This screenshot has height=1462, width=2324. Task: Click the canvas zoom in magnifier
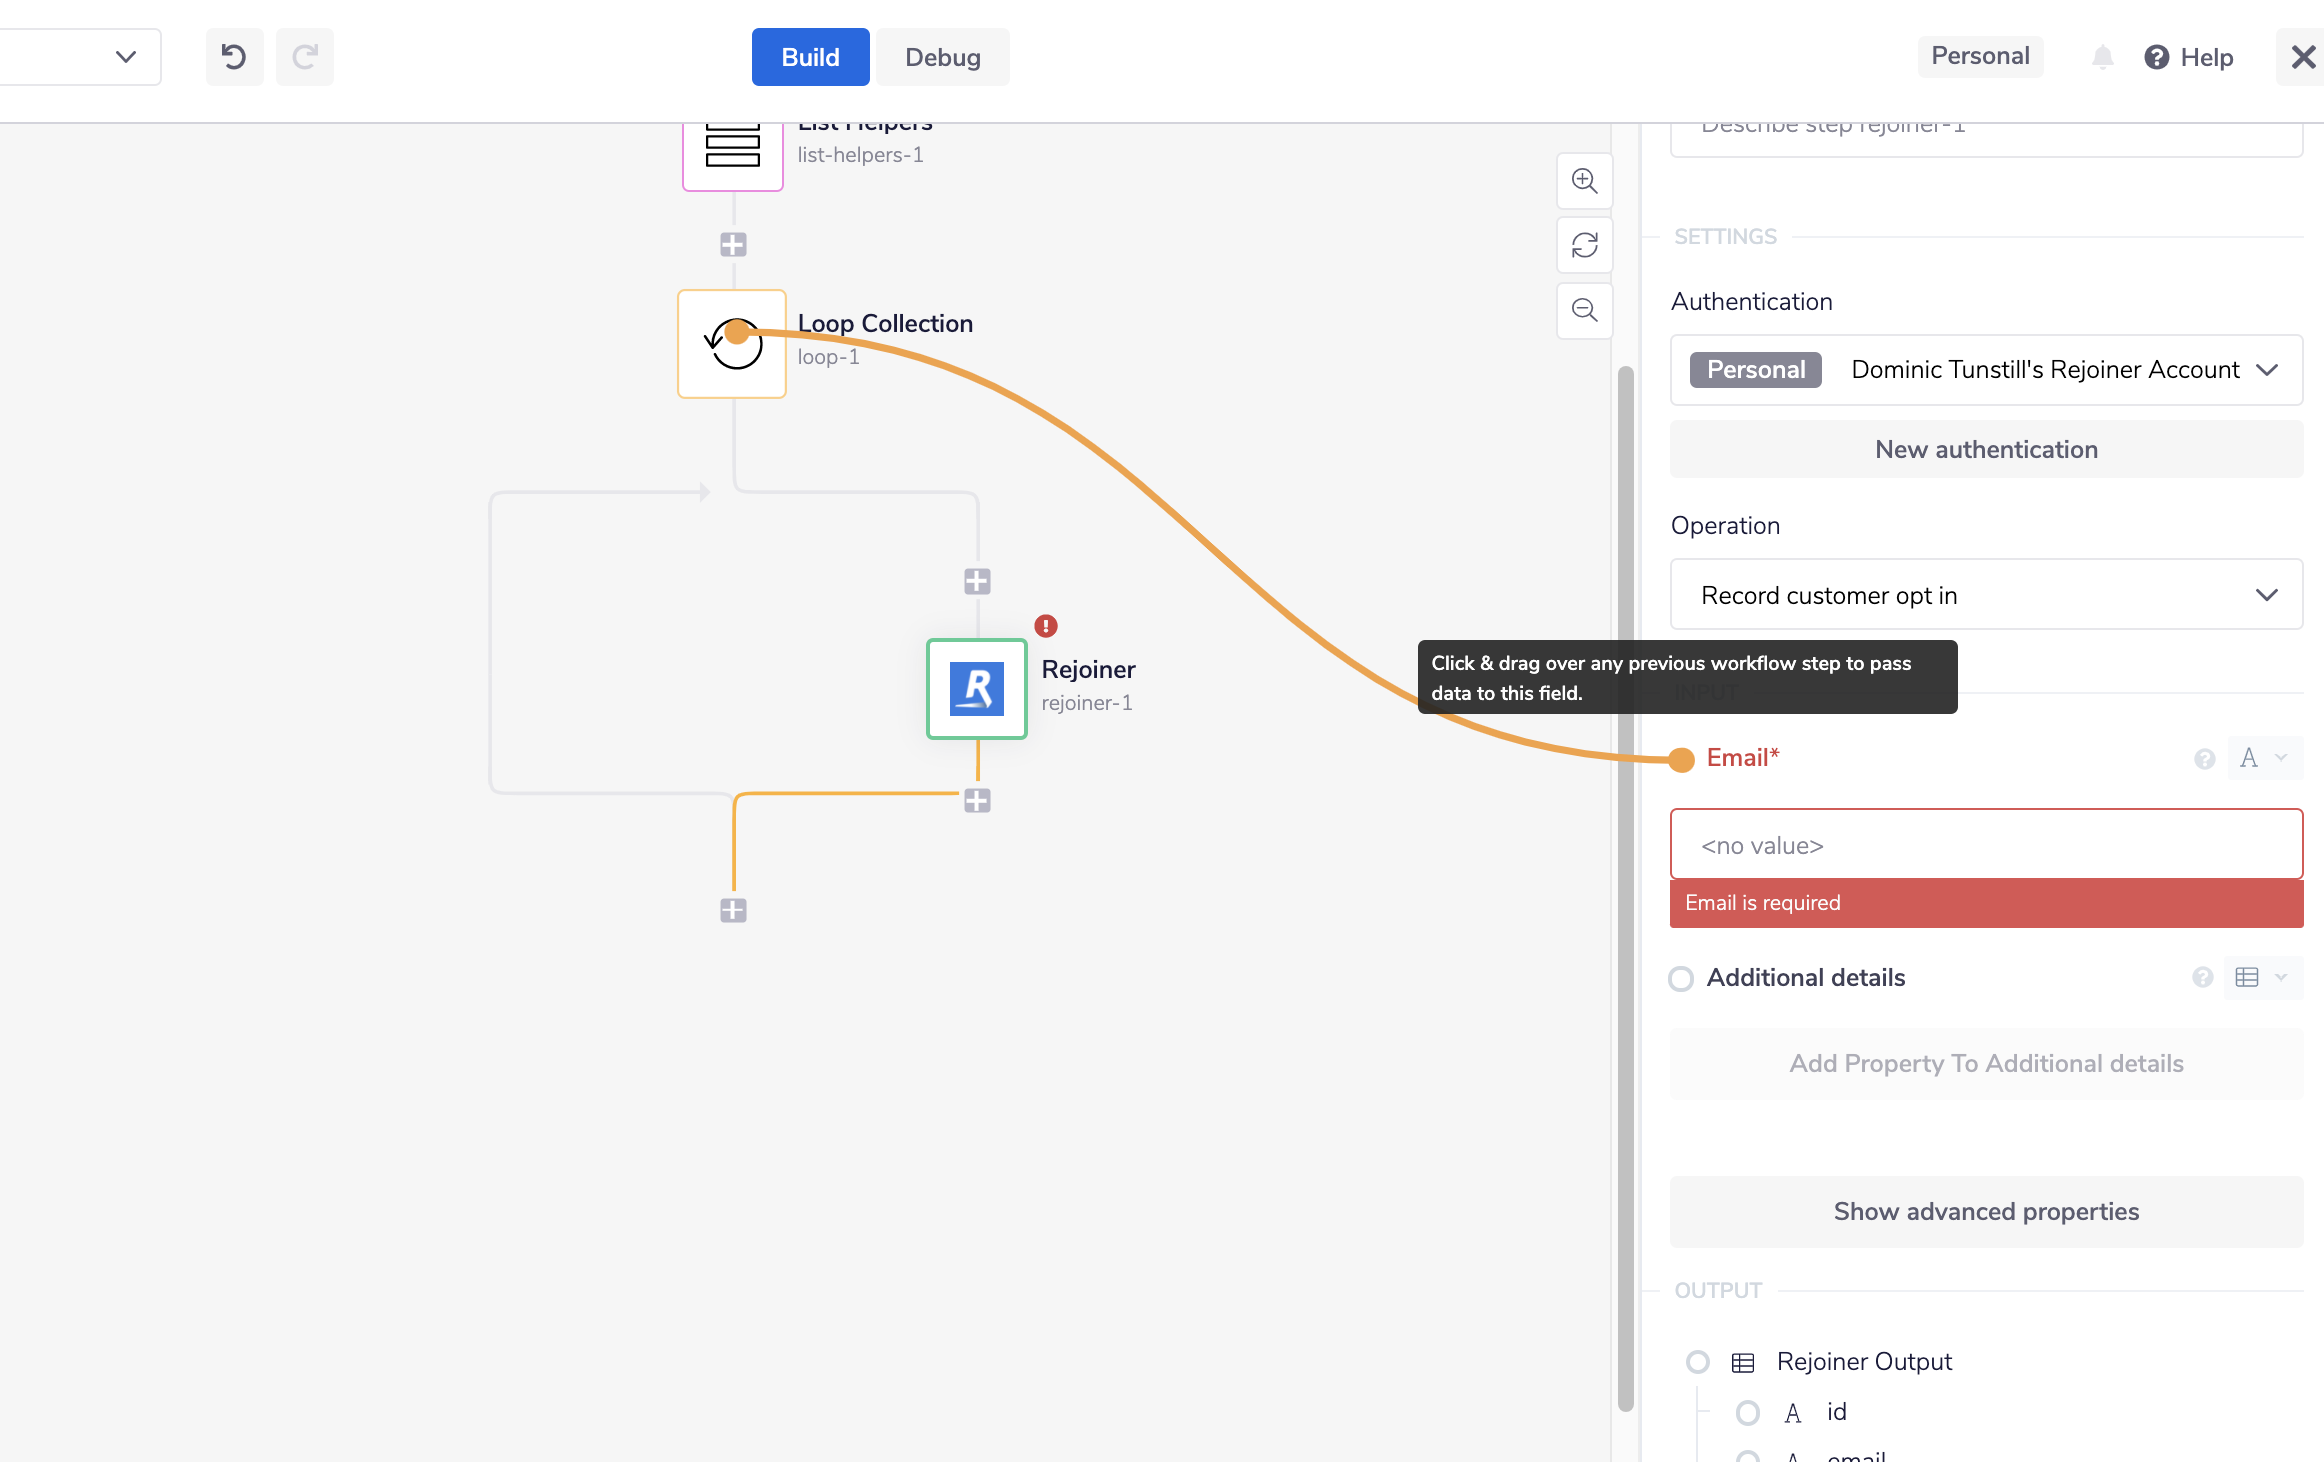pos(1584,181)
